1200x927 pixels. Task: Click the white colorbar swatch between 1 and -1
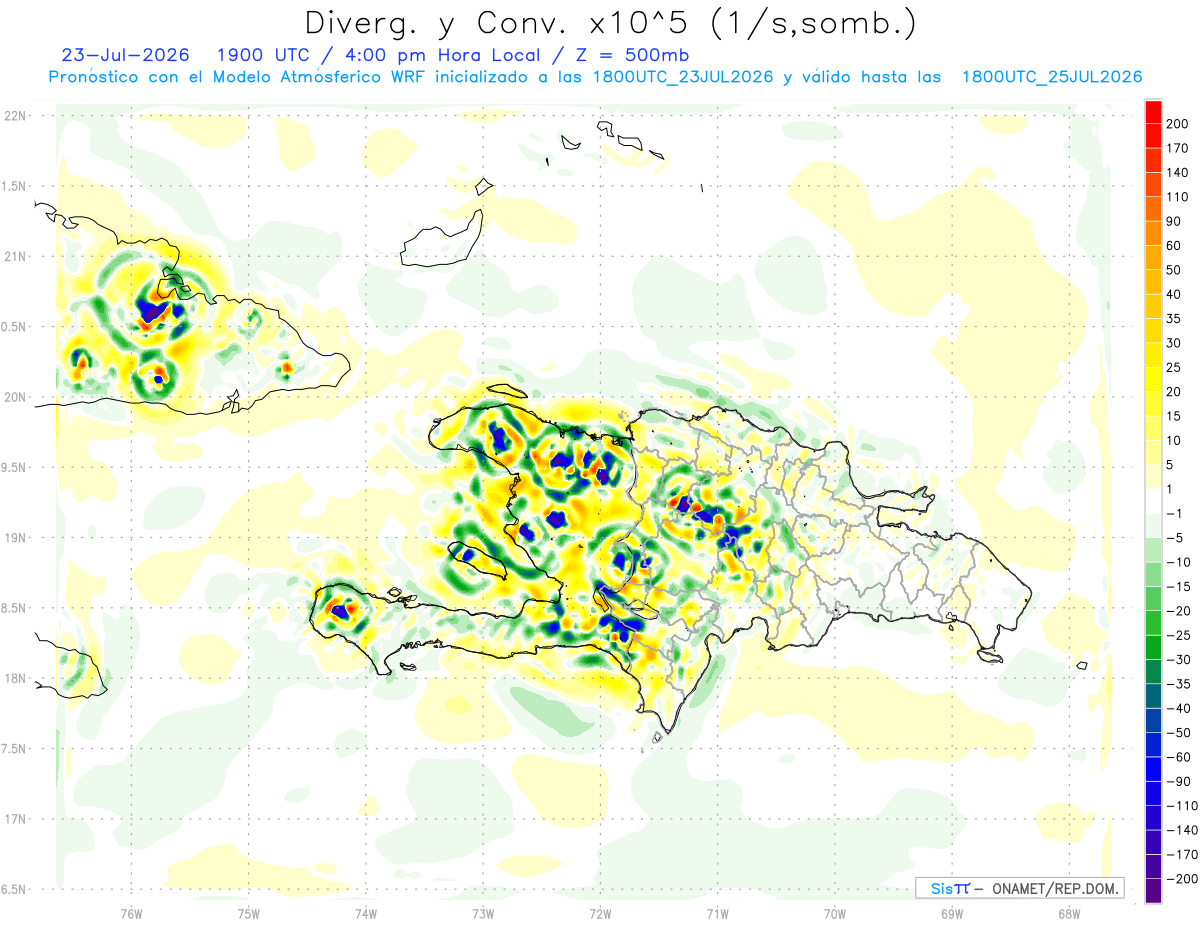(1153, 501)
